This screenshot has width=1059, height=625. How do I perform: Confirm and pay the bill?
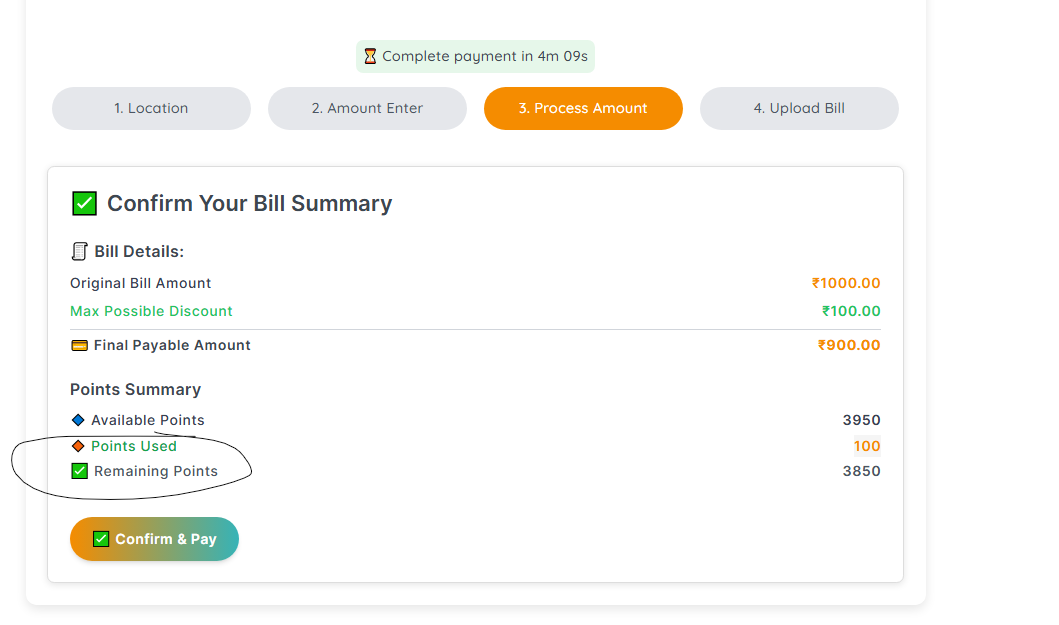[155, 539]
